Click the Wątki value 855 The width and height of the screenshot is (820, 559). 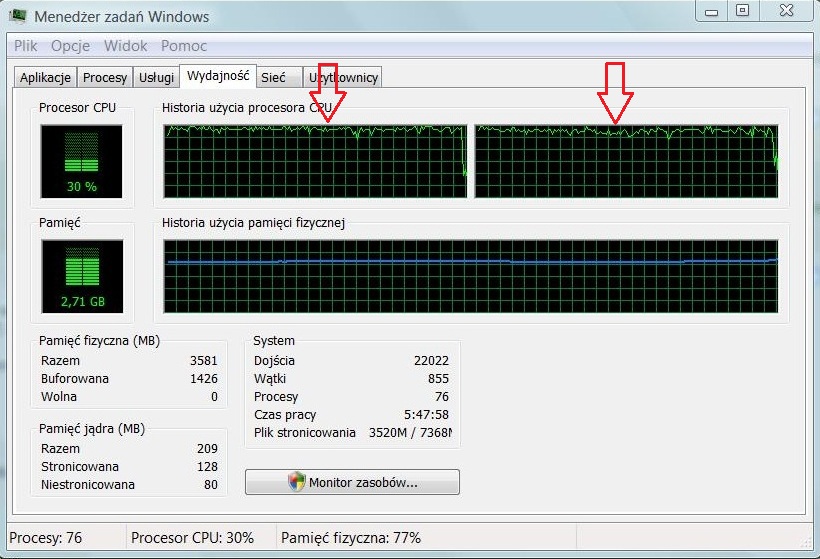(x=438, y=379)
